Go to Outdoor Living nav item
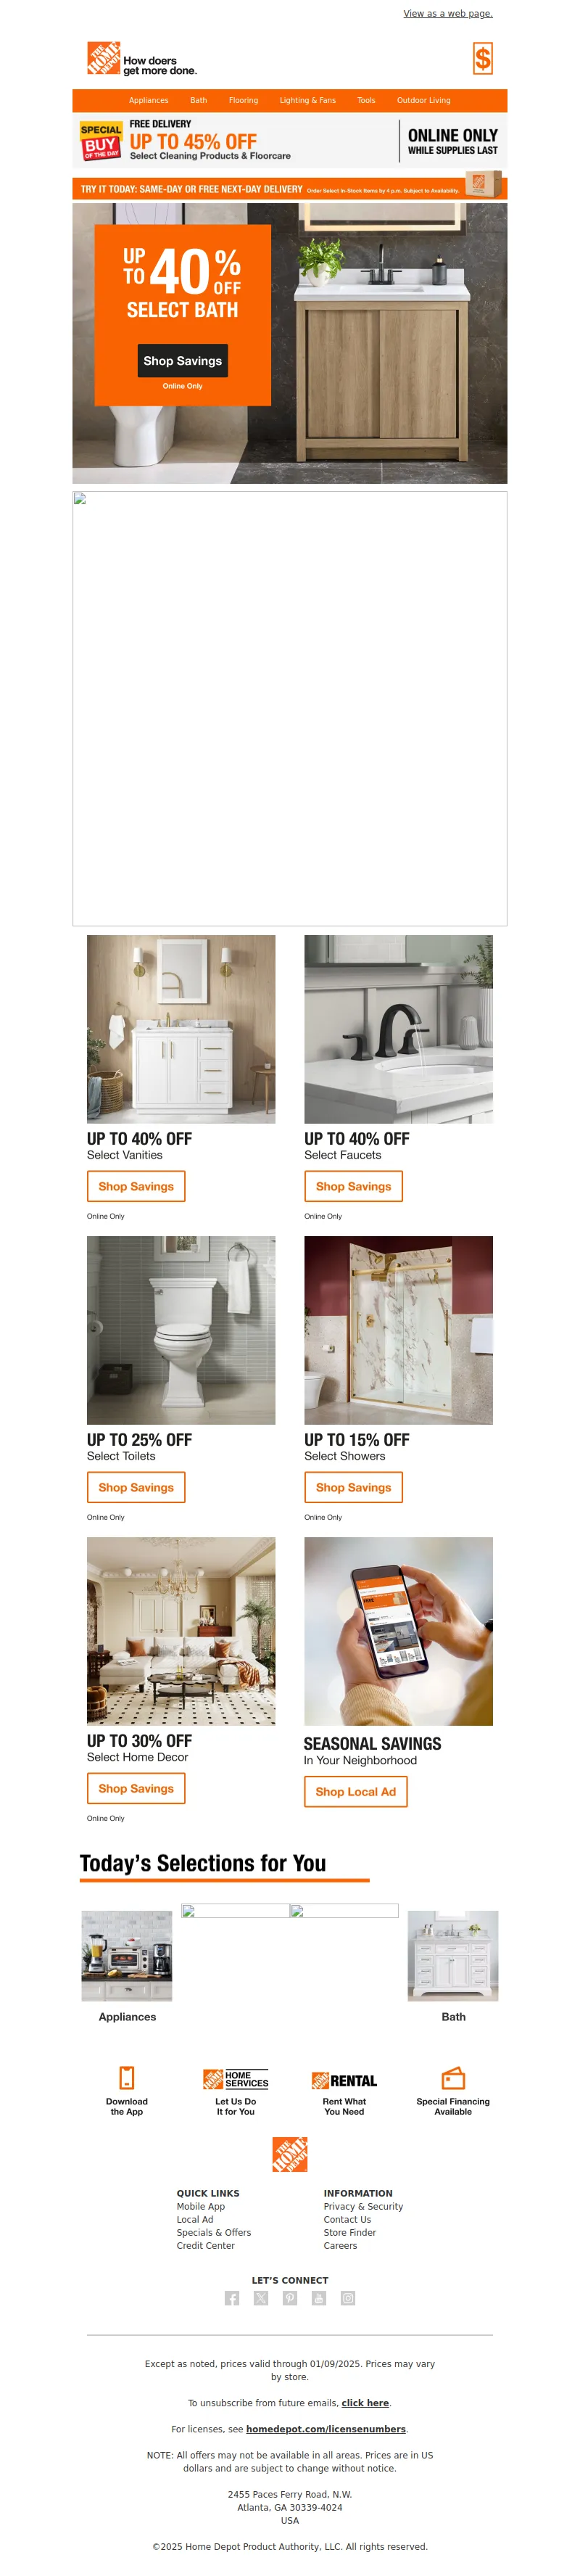580x2576 pixels. click(x=424, y=100)
